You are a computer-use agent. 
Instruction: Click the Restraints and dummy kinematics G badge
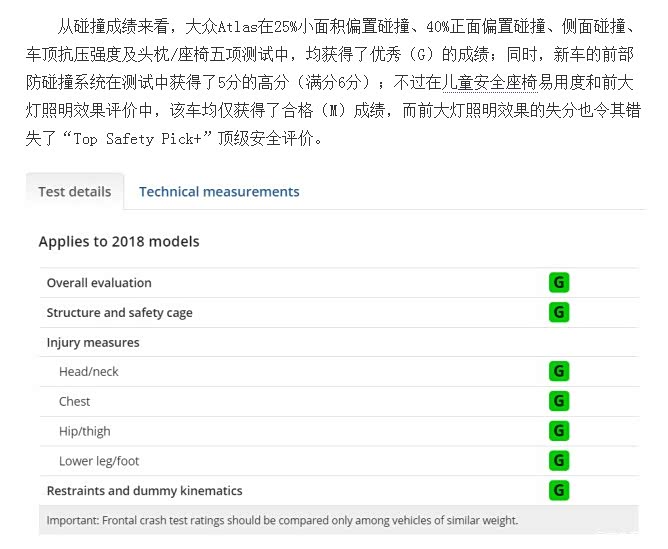[x=558, y=491]
